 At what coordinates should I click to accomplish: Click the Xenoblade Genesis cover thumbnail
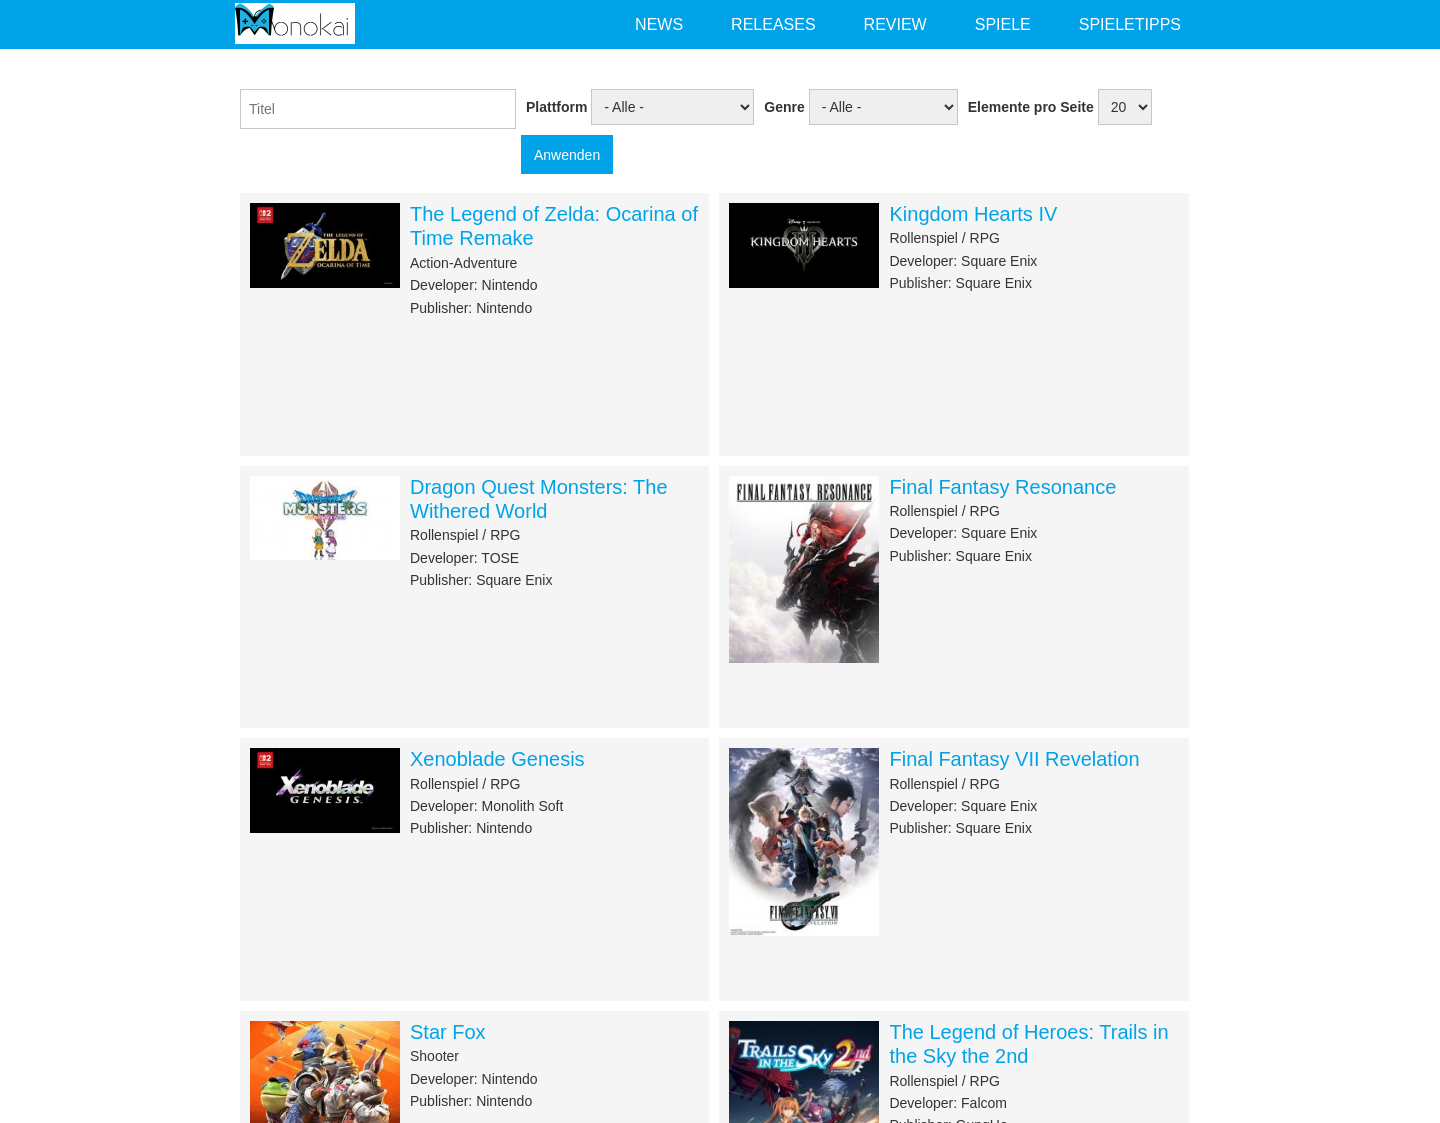click(x=325, y=790)
